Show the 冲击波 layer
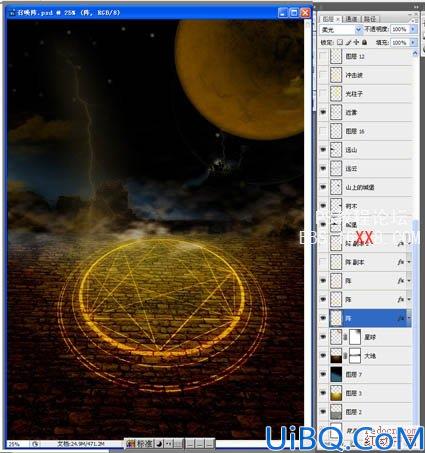 coord(323,75)
